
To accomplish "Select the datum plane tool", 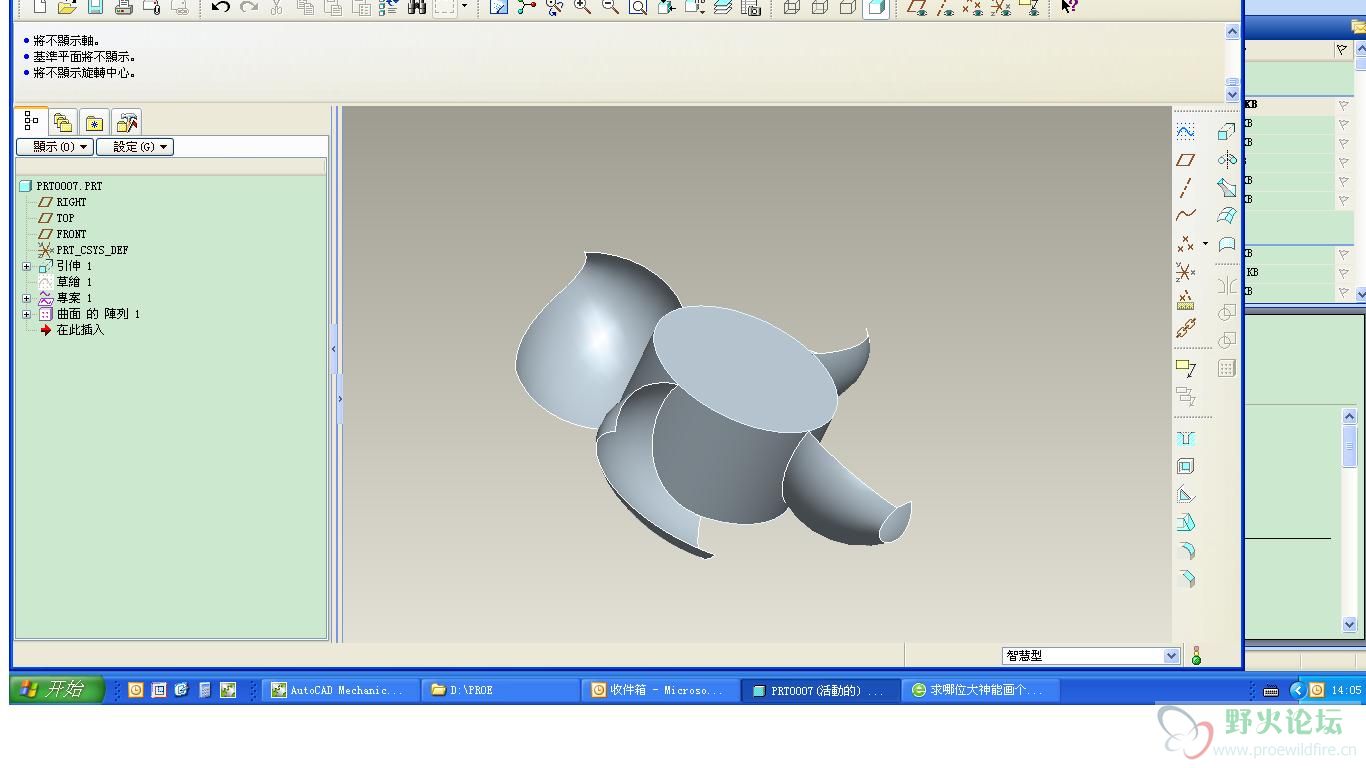I will tap(1186, 159).
